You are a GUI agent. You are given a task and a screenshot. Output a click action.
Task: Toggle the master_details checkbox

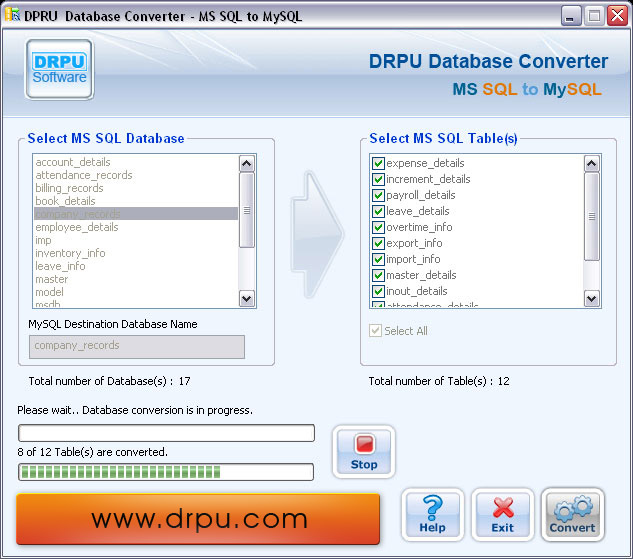(x=378, y=275)
